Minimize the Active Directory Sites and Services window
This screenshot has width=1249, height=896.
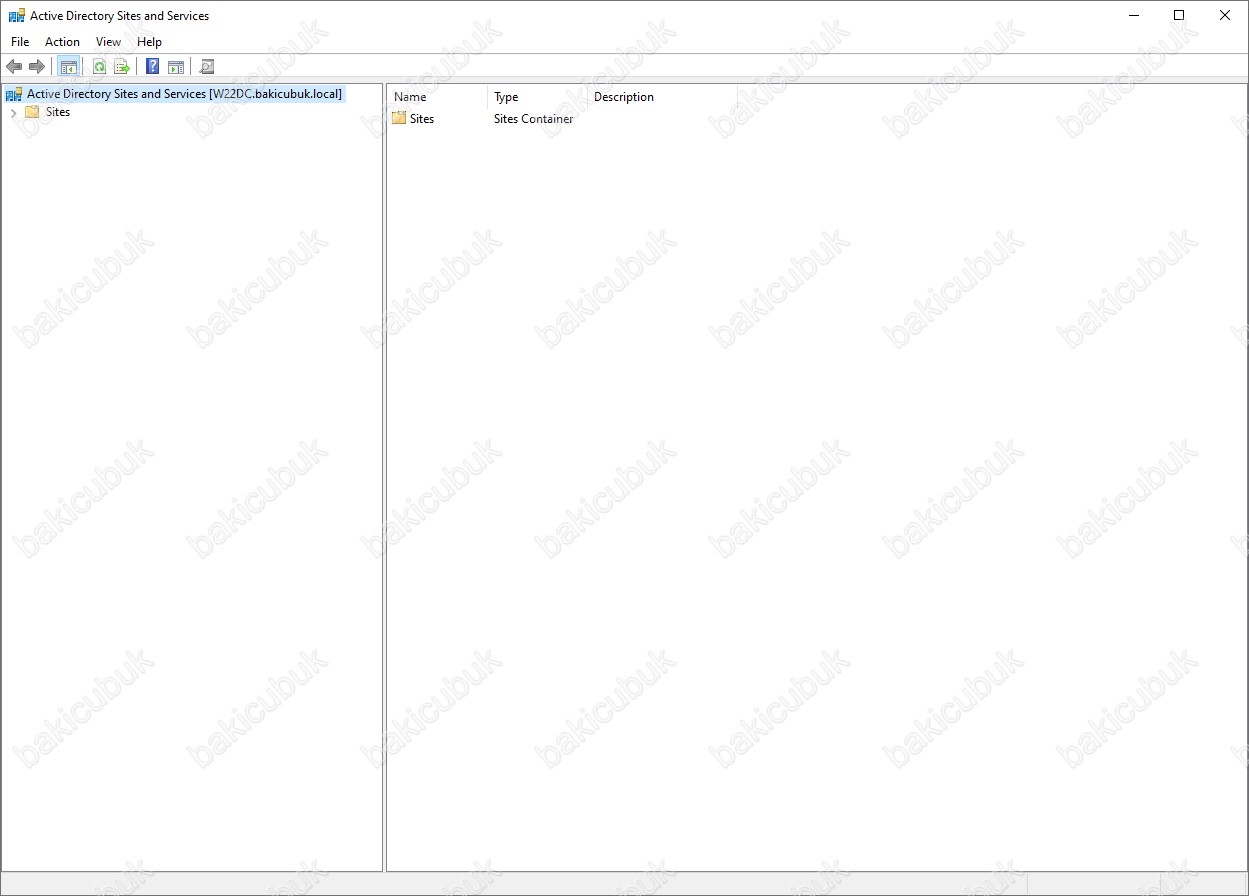click(x=1134, y=15)
